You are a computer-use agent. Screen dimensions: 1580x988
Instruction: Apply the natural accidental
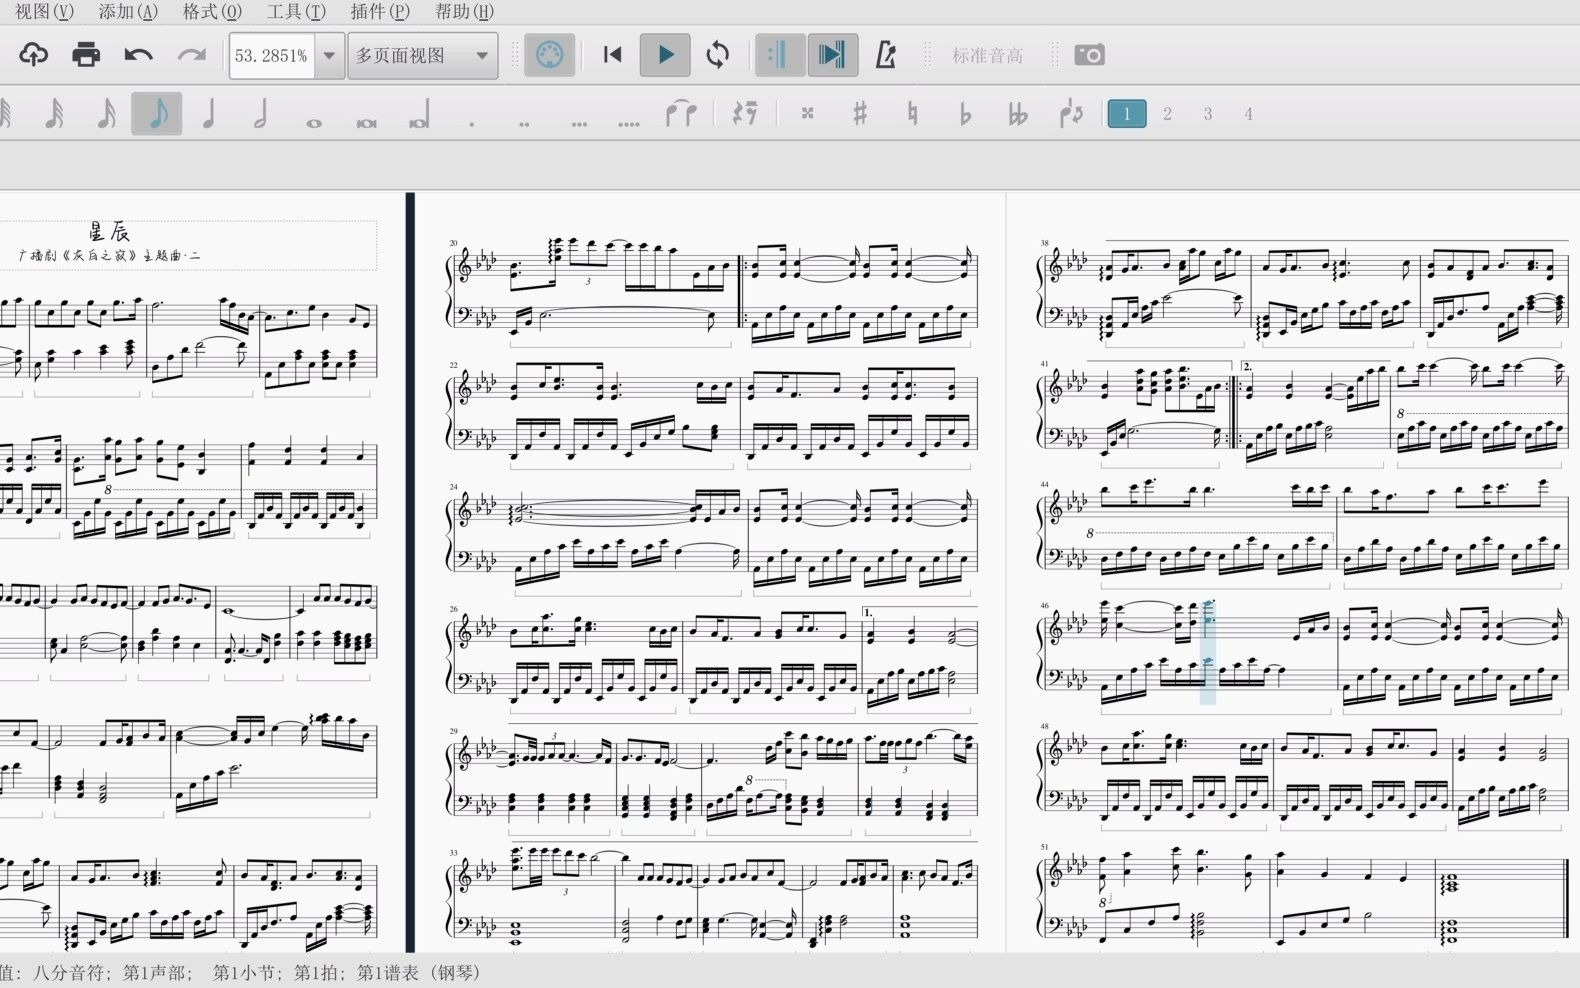pos(911,114)
